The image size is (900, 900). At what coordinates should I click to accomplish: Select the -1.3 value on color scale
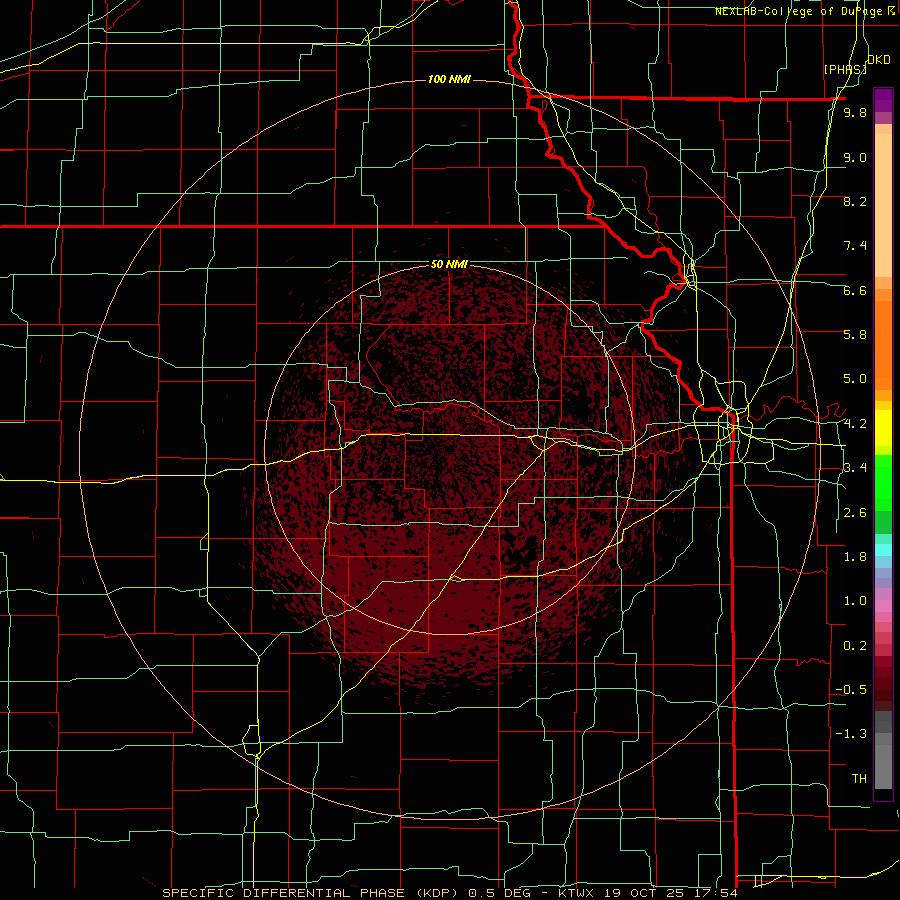(851, 734)
